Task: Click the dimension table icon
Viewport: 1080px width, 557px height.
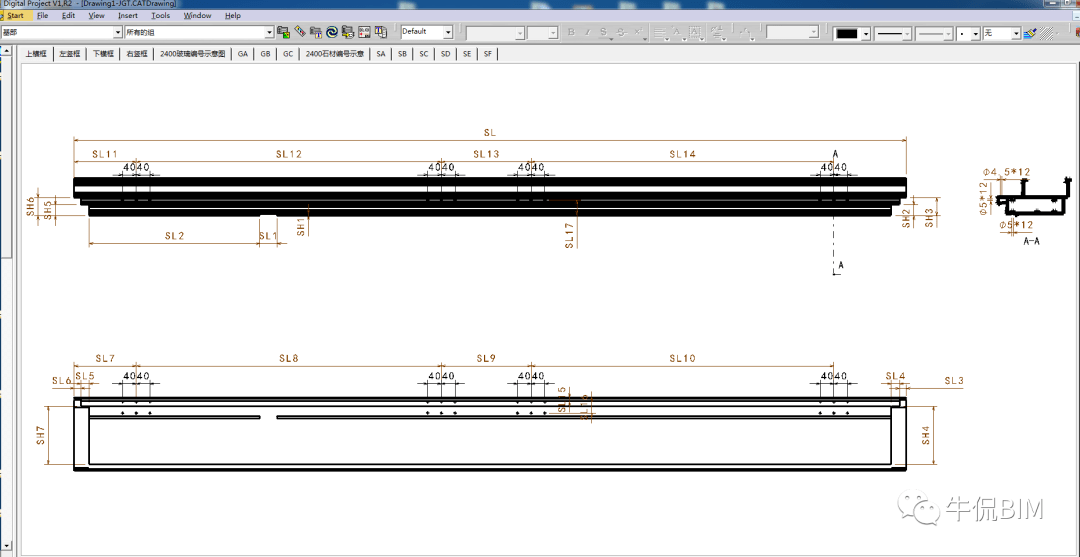Action: tap(364, 32)
